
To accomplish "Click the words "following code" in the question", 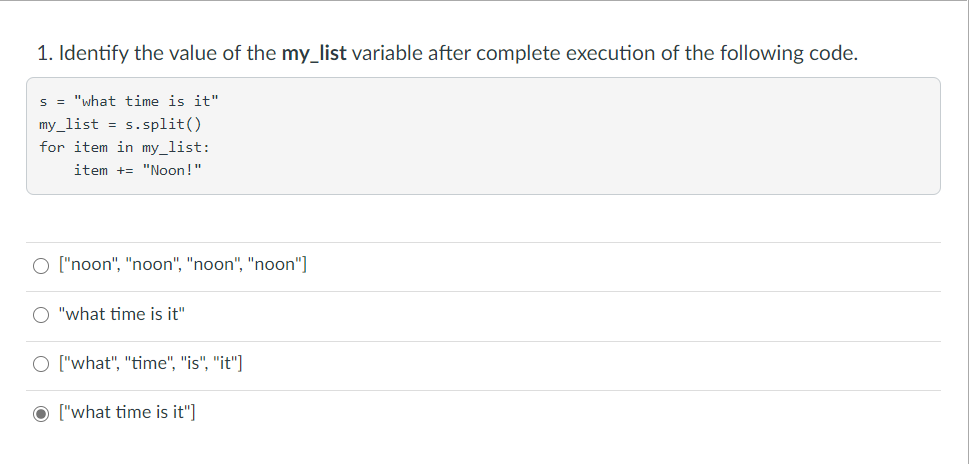I will [x=787, y=54].
